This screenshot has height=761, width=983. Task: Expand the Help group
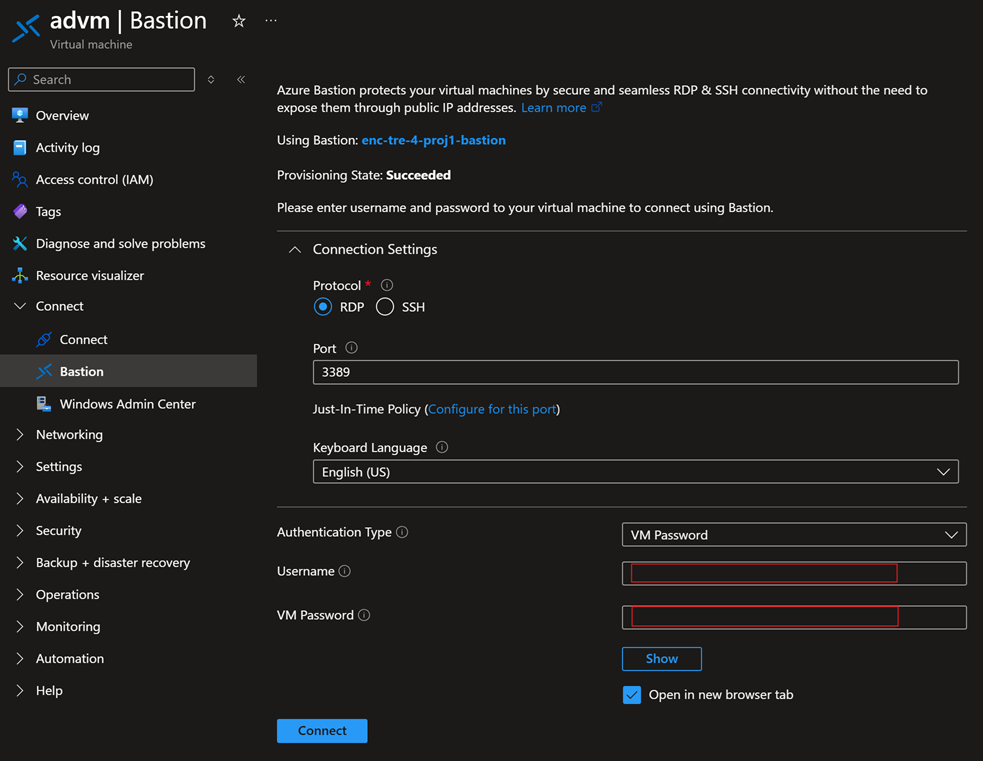point(20,690)
